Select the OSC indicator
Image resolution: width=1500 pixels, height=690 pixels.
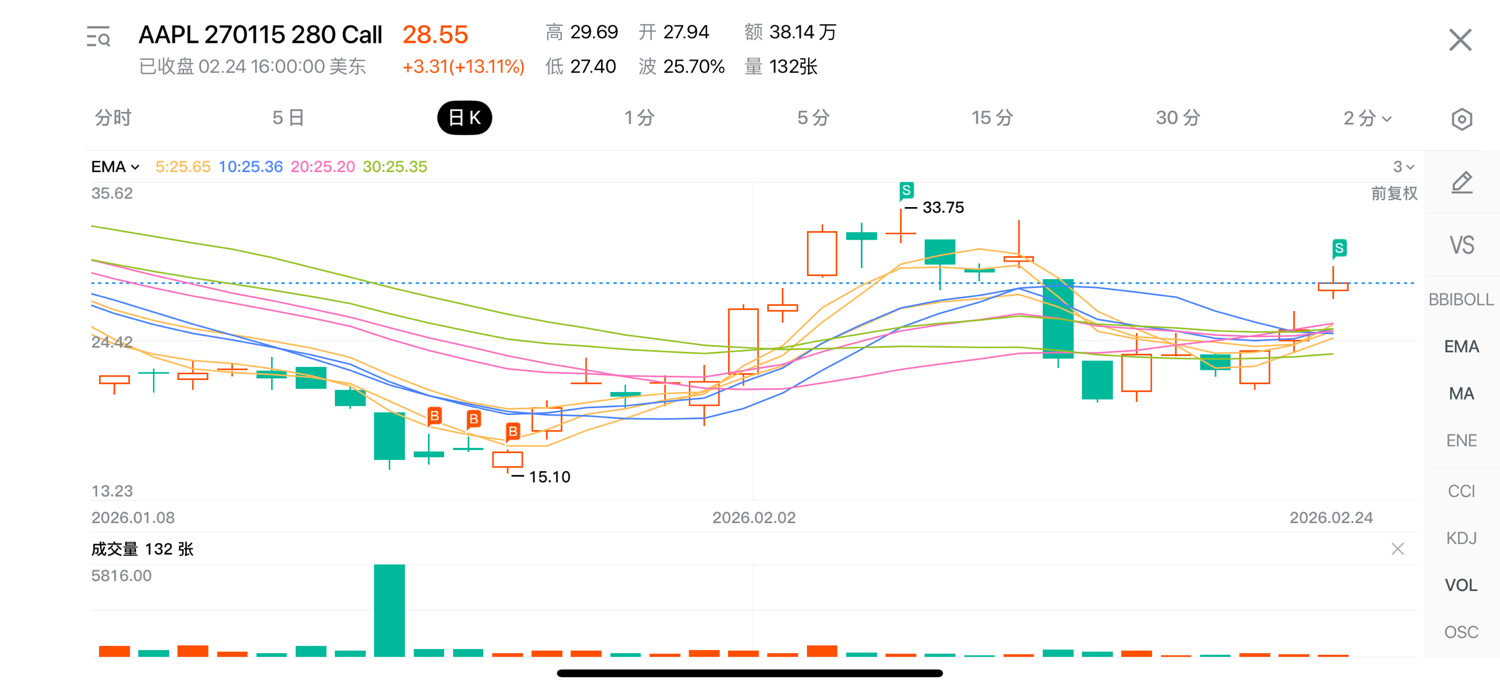pos(1461,632)
